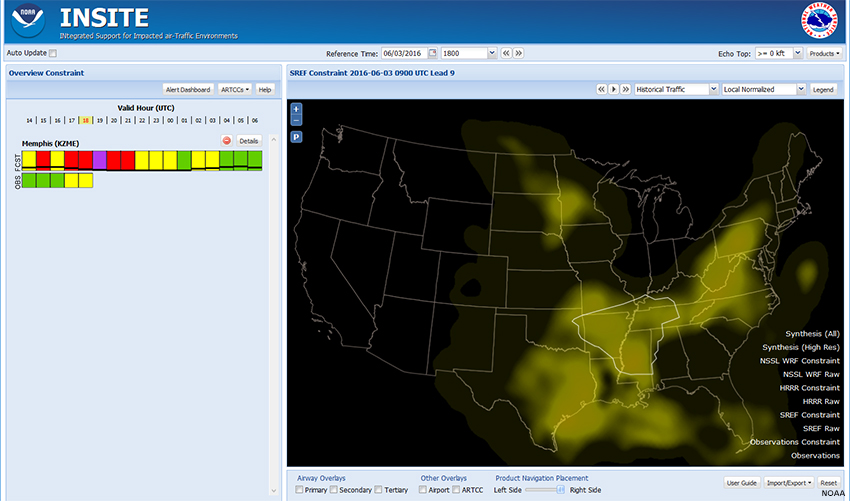Select valid hour 06 marker
The width and height of the screenshot is (850, 501).
pos(255,120)
